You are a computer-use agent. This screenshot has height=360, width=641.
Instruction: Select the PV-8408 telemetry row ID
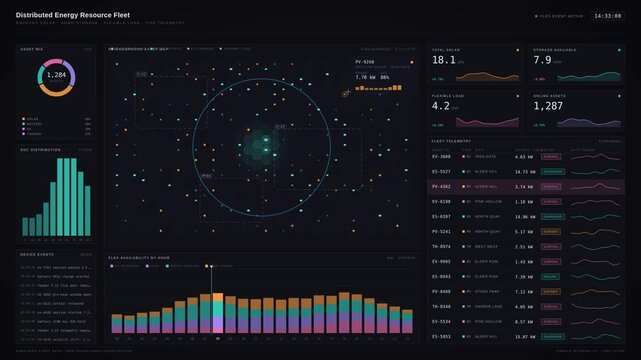click(441, 292)
